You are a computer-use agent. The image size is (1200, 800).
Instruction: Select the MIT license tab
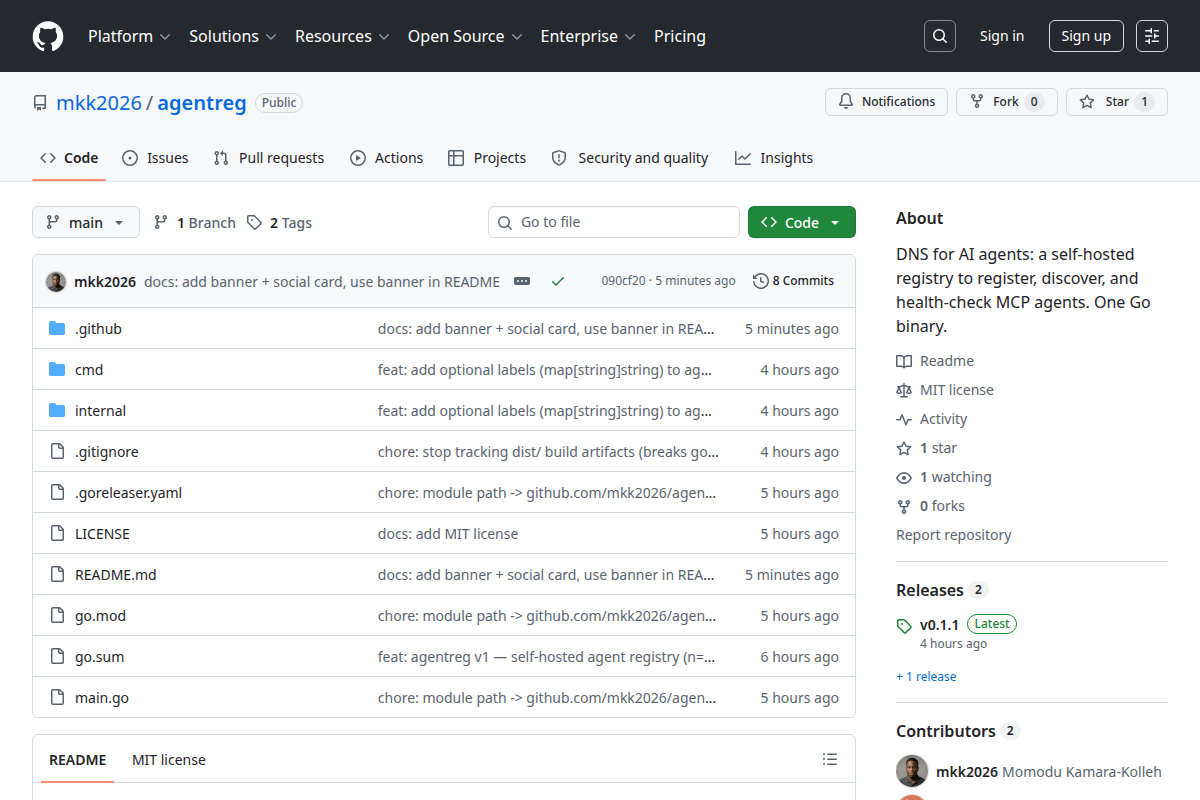tap(169, 760)
